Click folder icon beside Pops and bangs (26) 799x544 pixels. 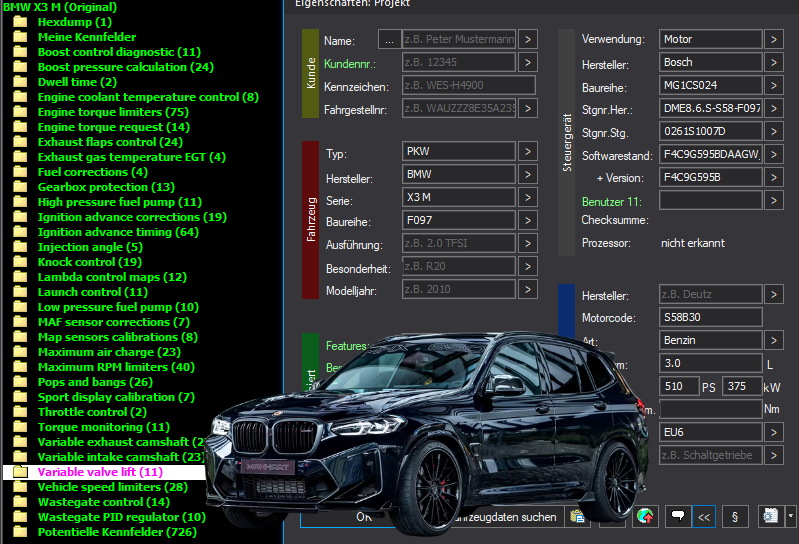point(20,382)
